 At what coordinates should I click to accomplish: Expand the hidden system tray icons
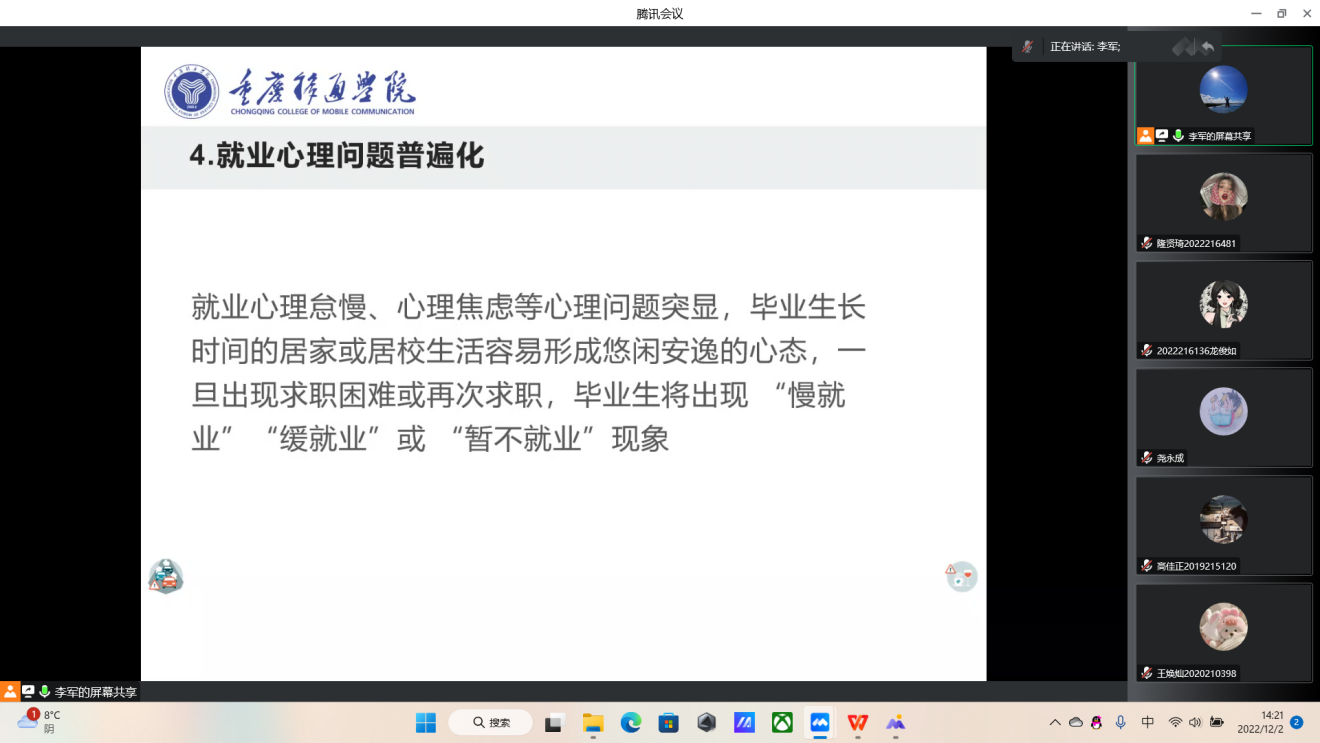pyautogui.click(x=1054, y=722)
